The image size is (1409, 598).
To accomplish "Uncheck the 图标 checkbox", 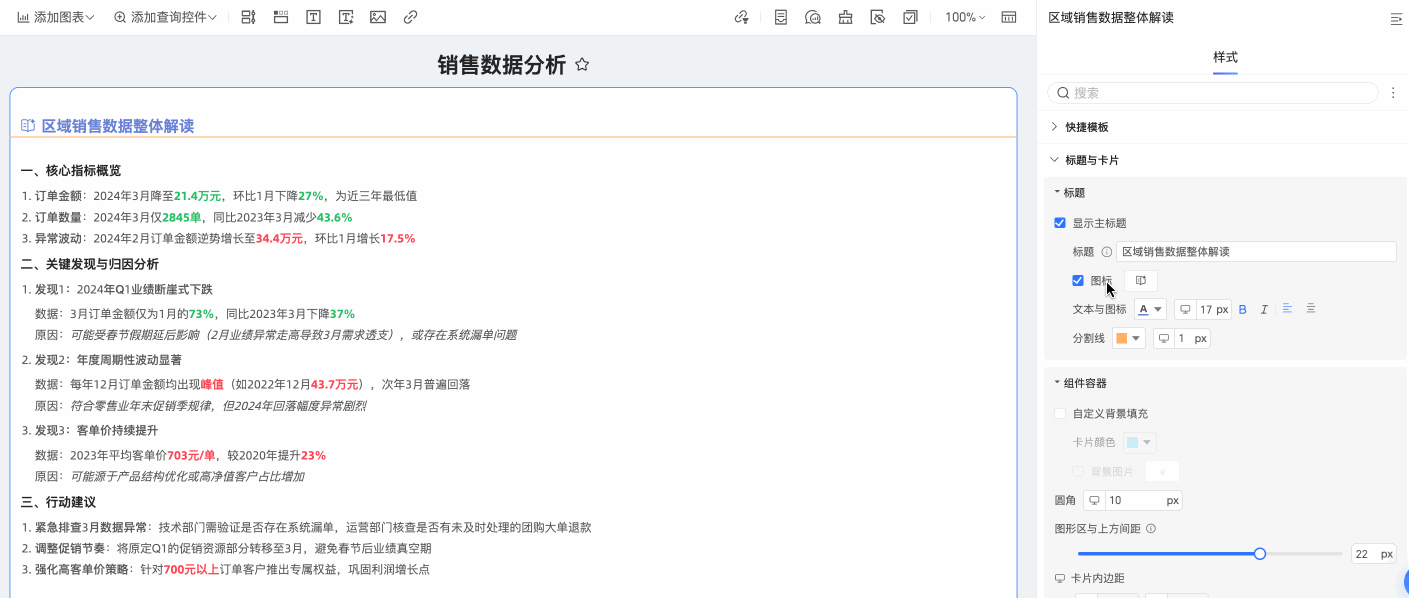I will coord(1078,281).
